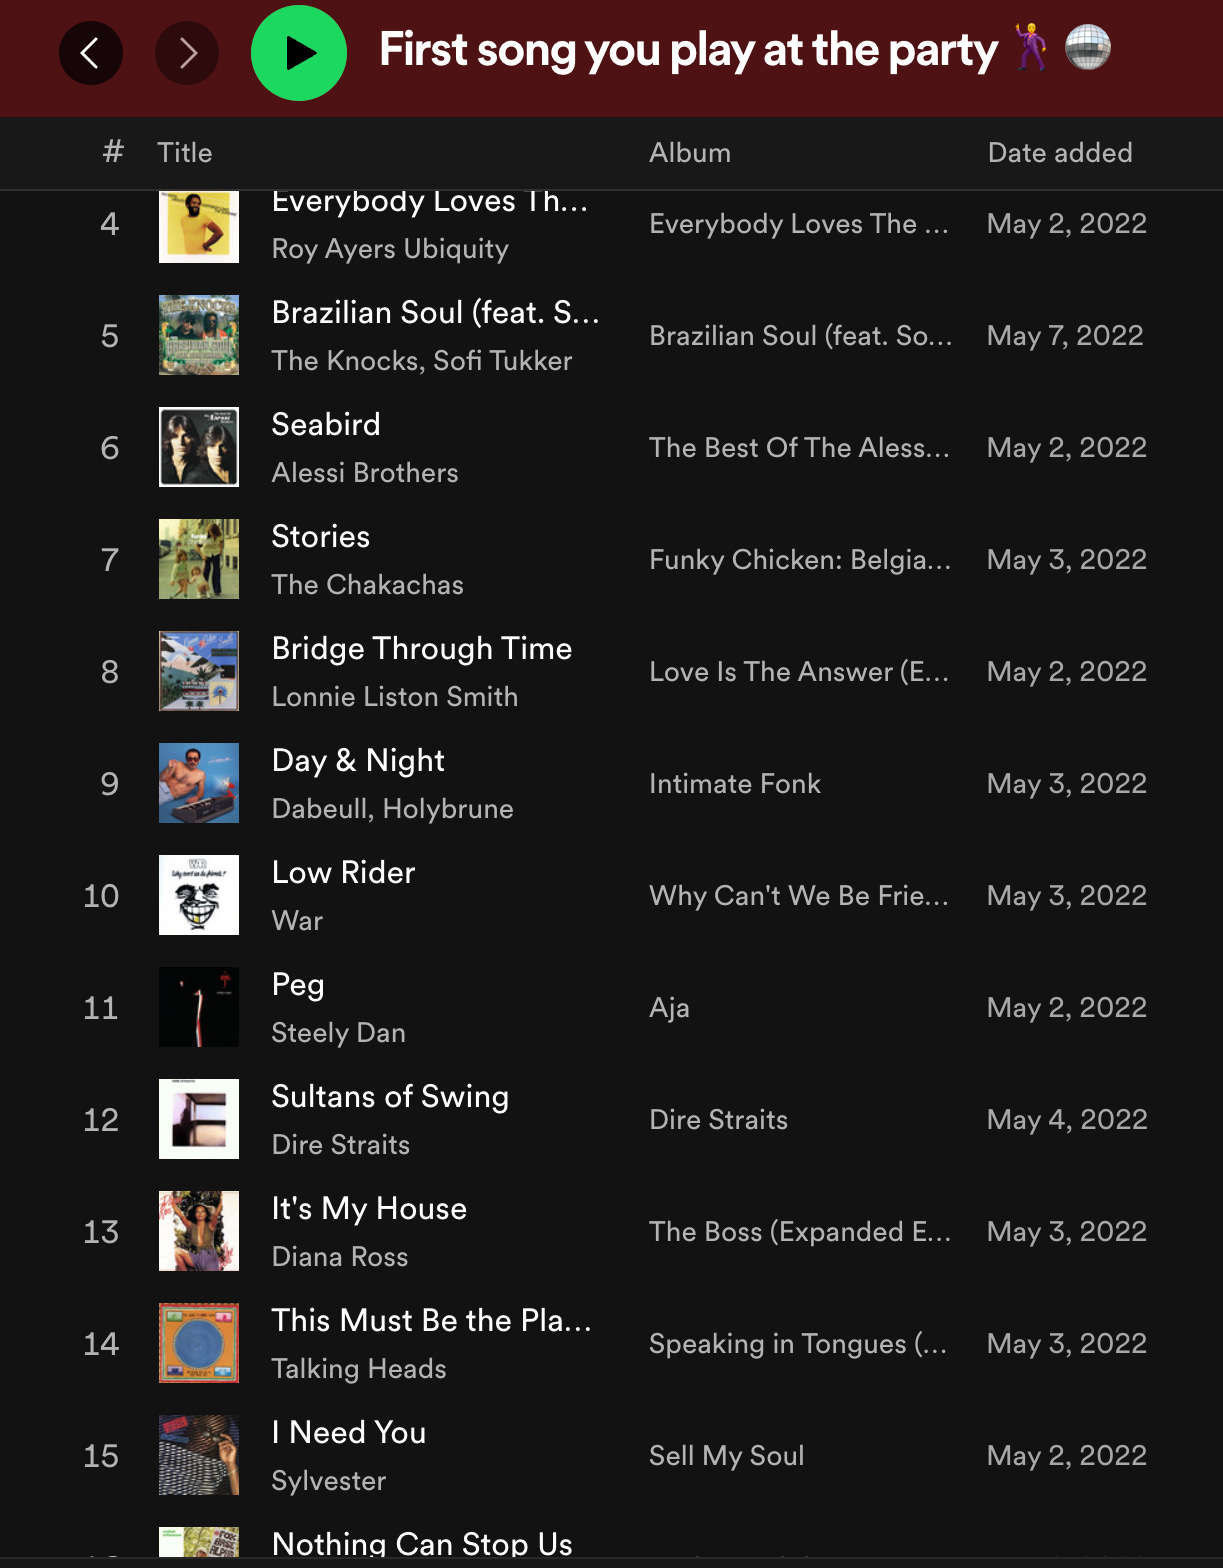The height and width of the screenshot is (1568, 1223).
Task: Select the track 'Seabird' by Alessi Brothers
Action: pos(326,424)
